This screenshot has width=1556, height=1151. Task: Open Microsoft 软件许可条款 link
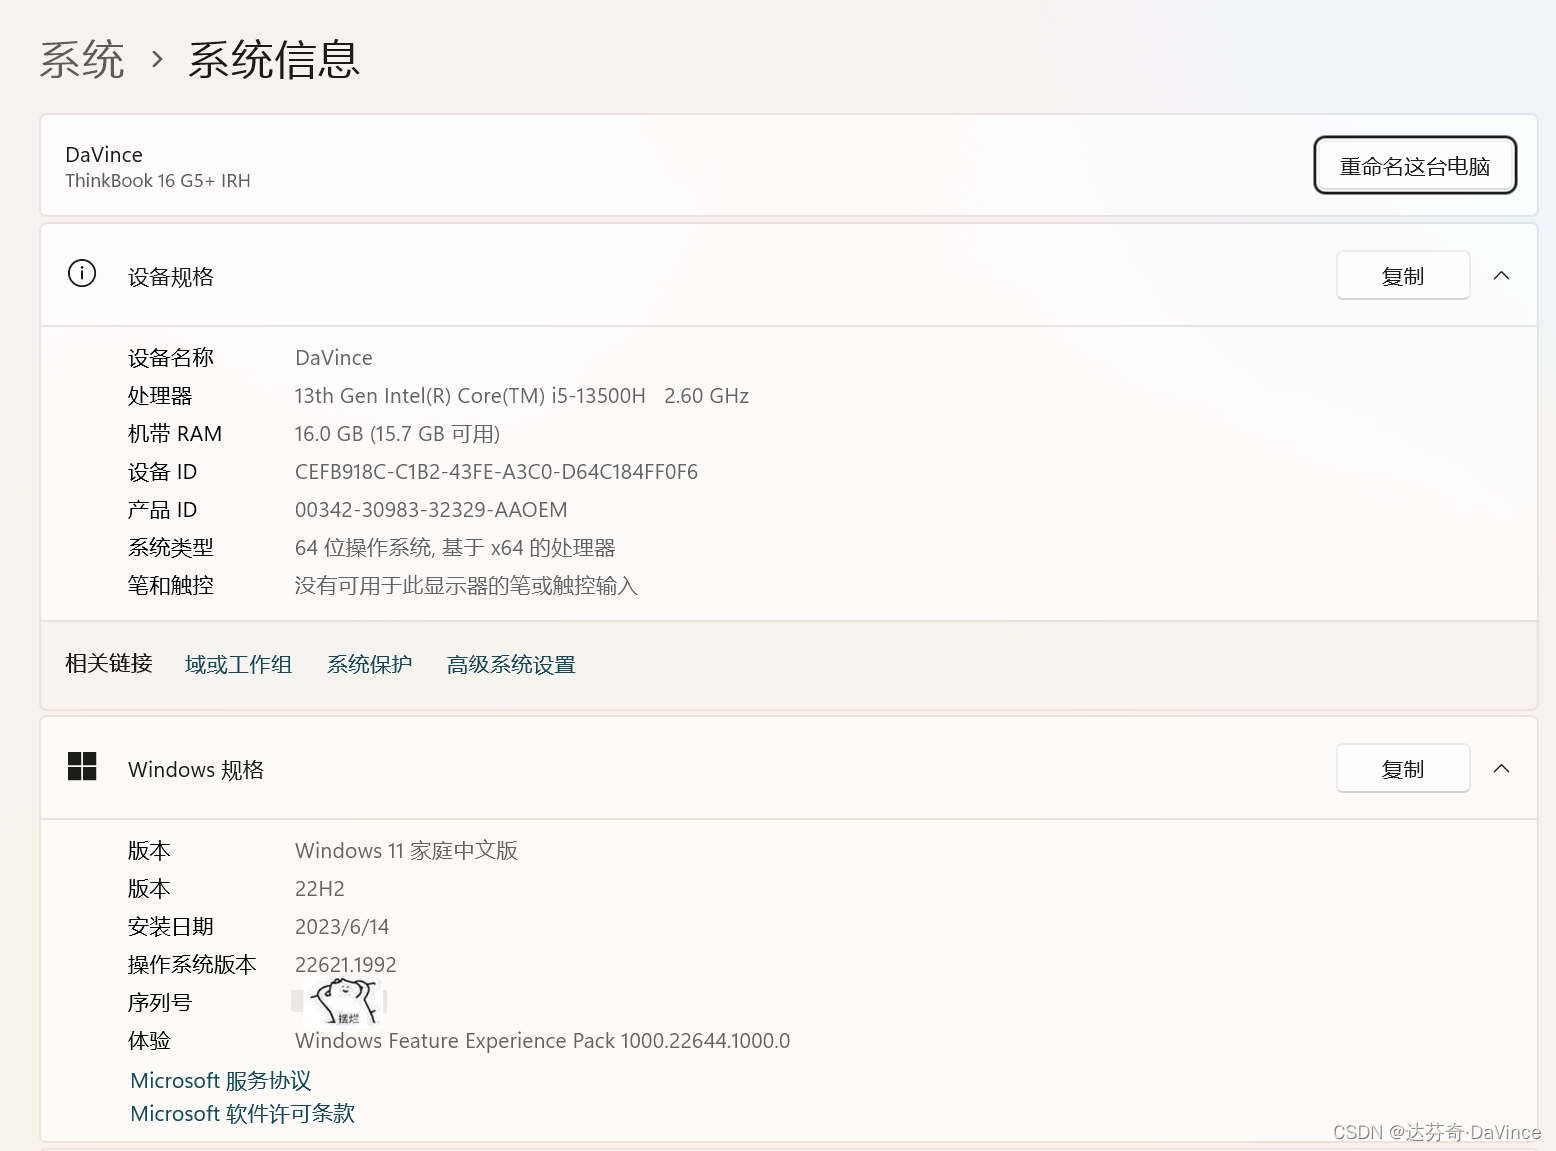(243, 1113)
